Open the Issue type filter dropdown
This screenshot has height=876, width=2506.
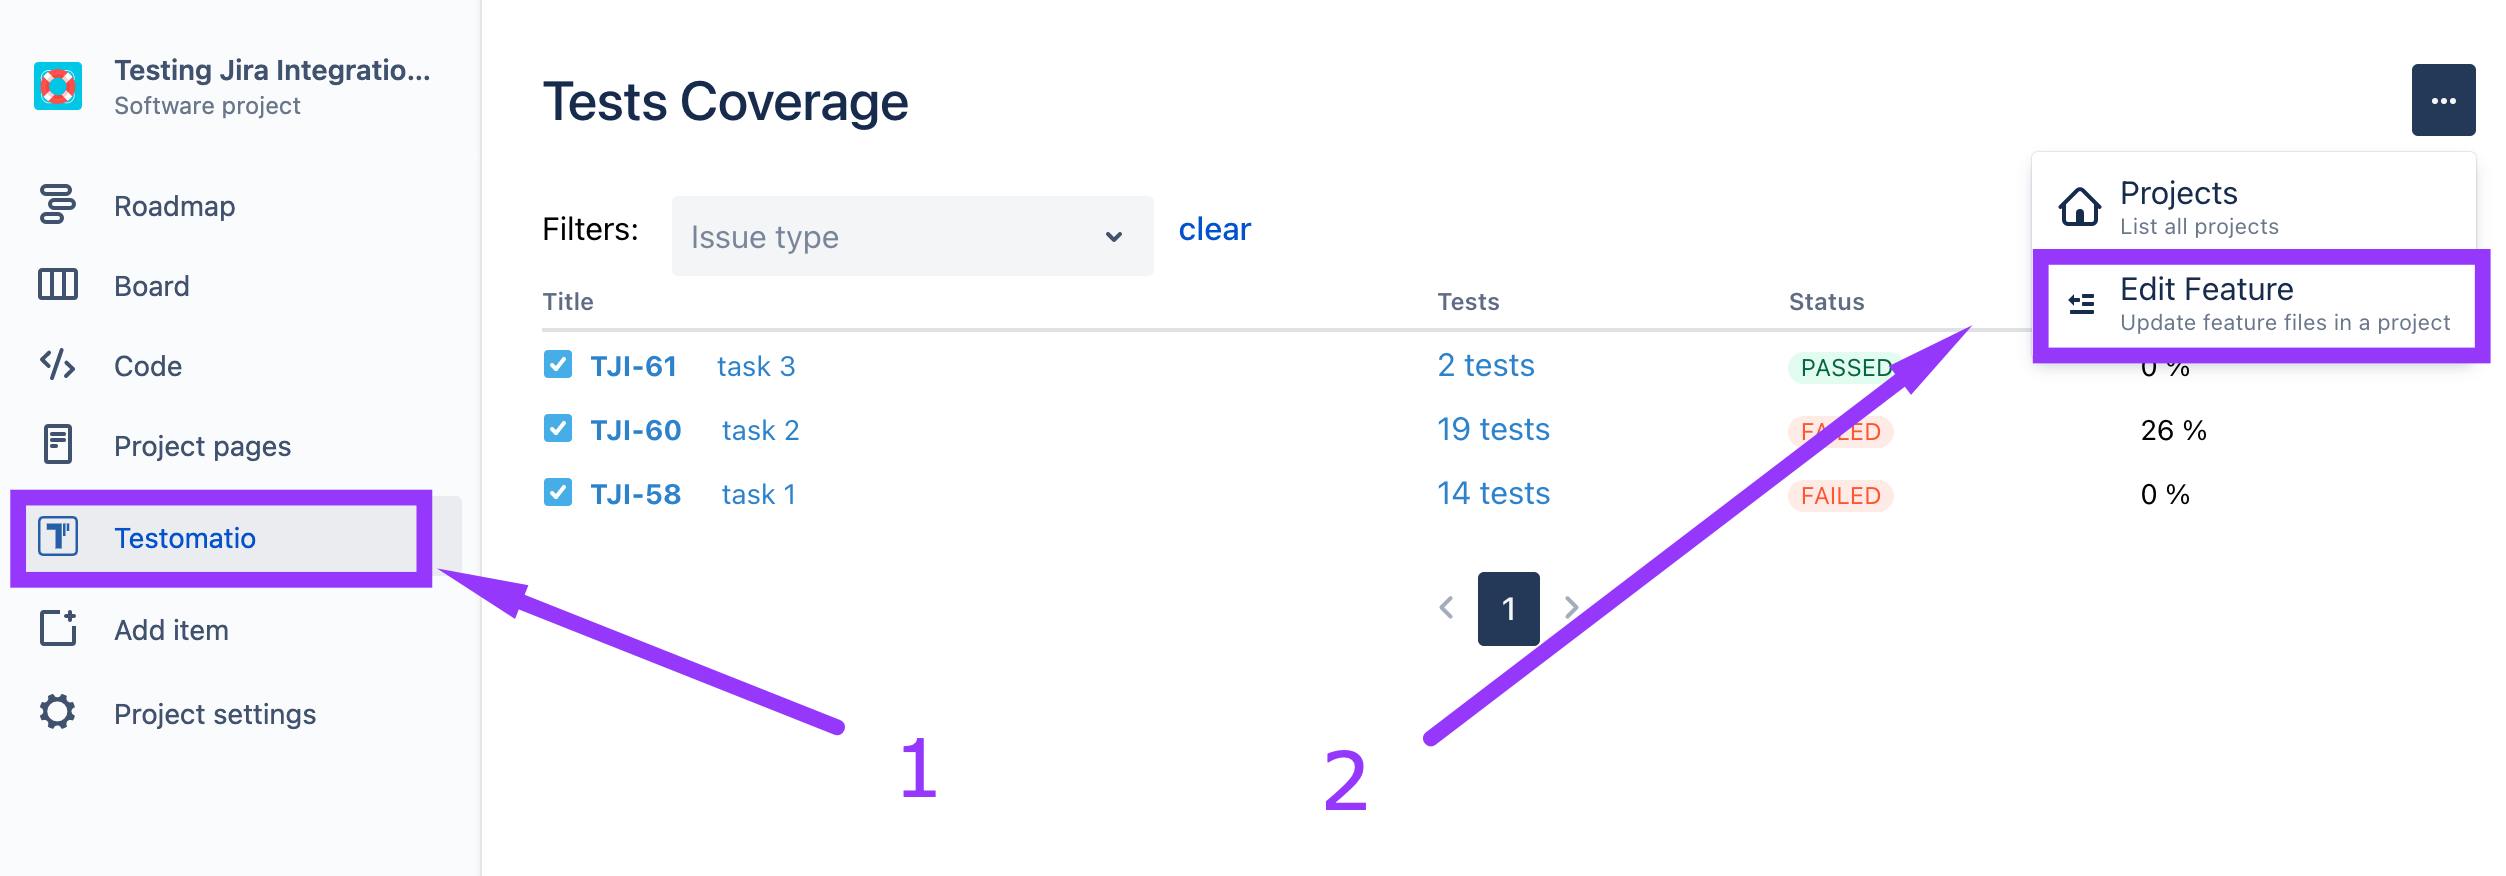[911, 236]
